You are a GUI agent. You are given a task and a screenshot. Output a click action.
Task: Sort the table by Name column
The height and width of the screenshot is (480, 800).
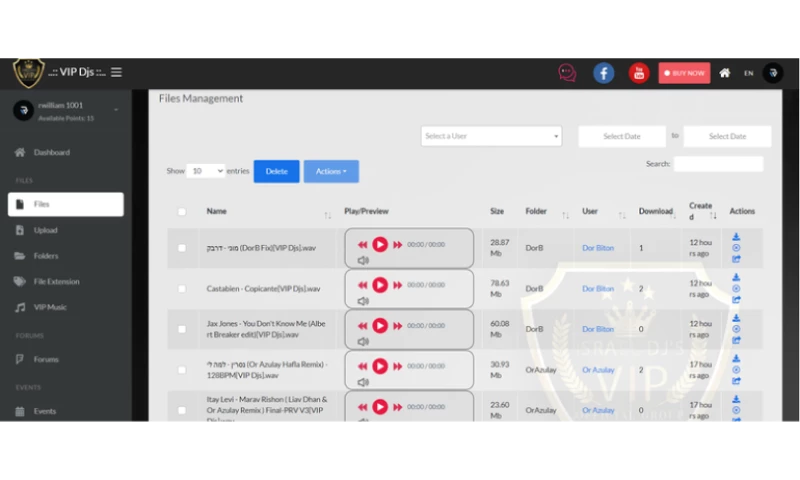(328, 216)
